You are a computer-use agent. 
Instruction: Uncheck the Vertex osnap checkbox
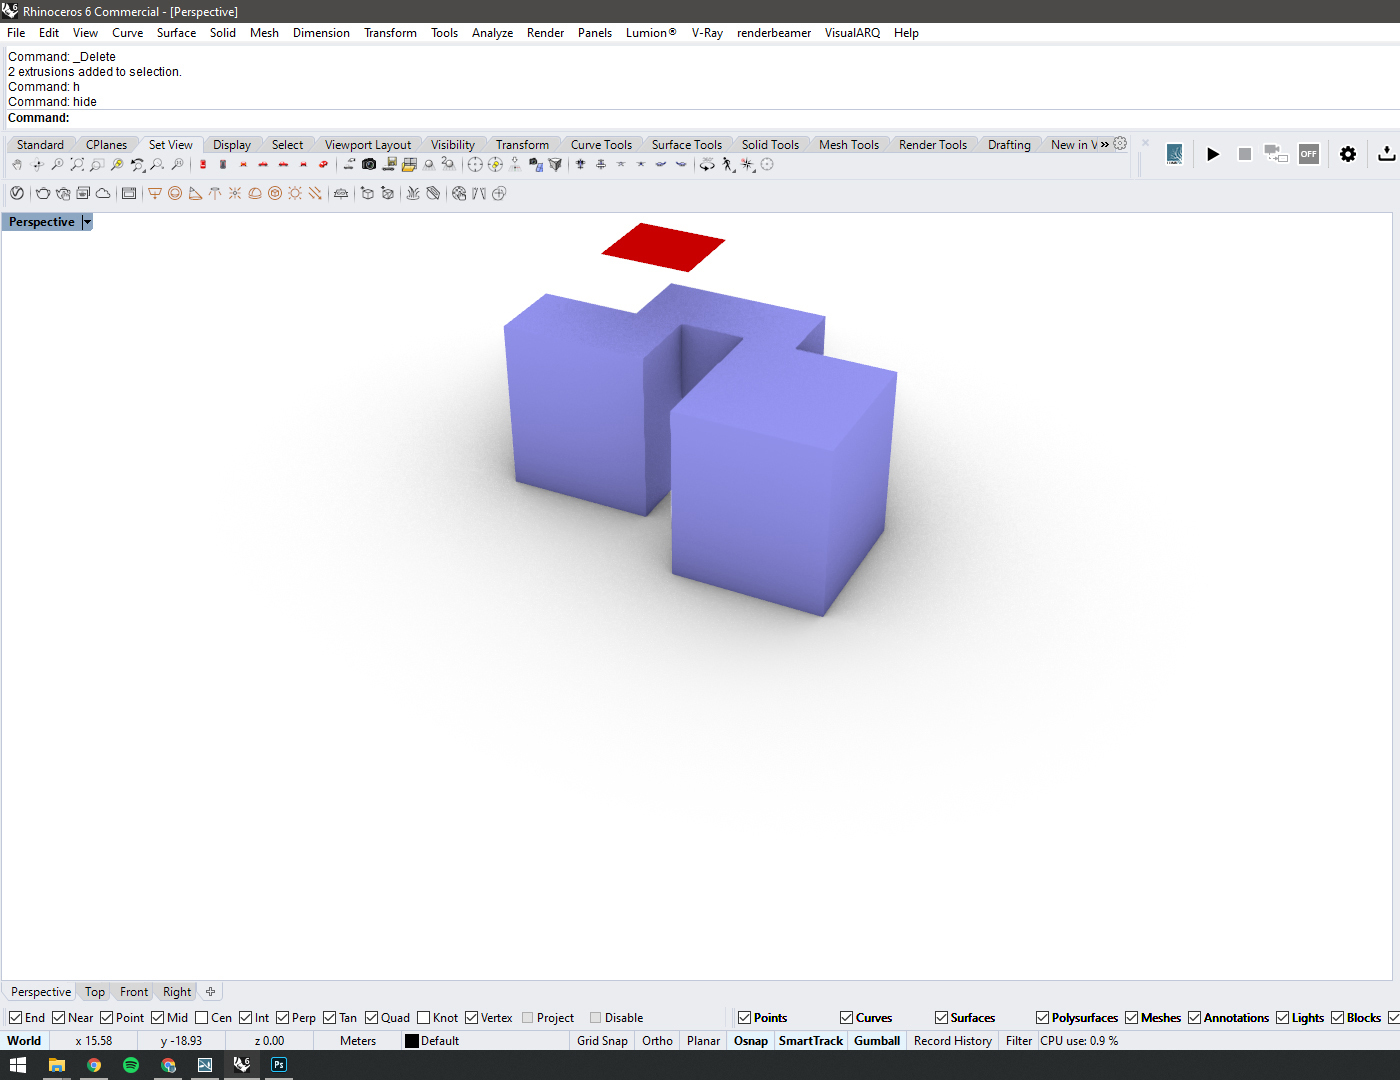472,1018
